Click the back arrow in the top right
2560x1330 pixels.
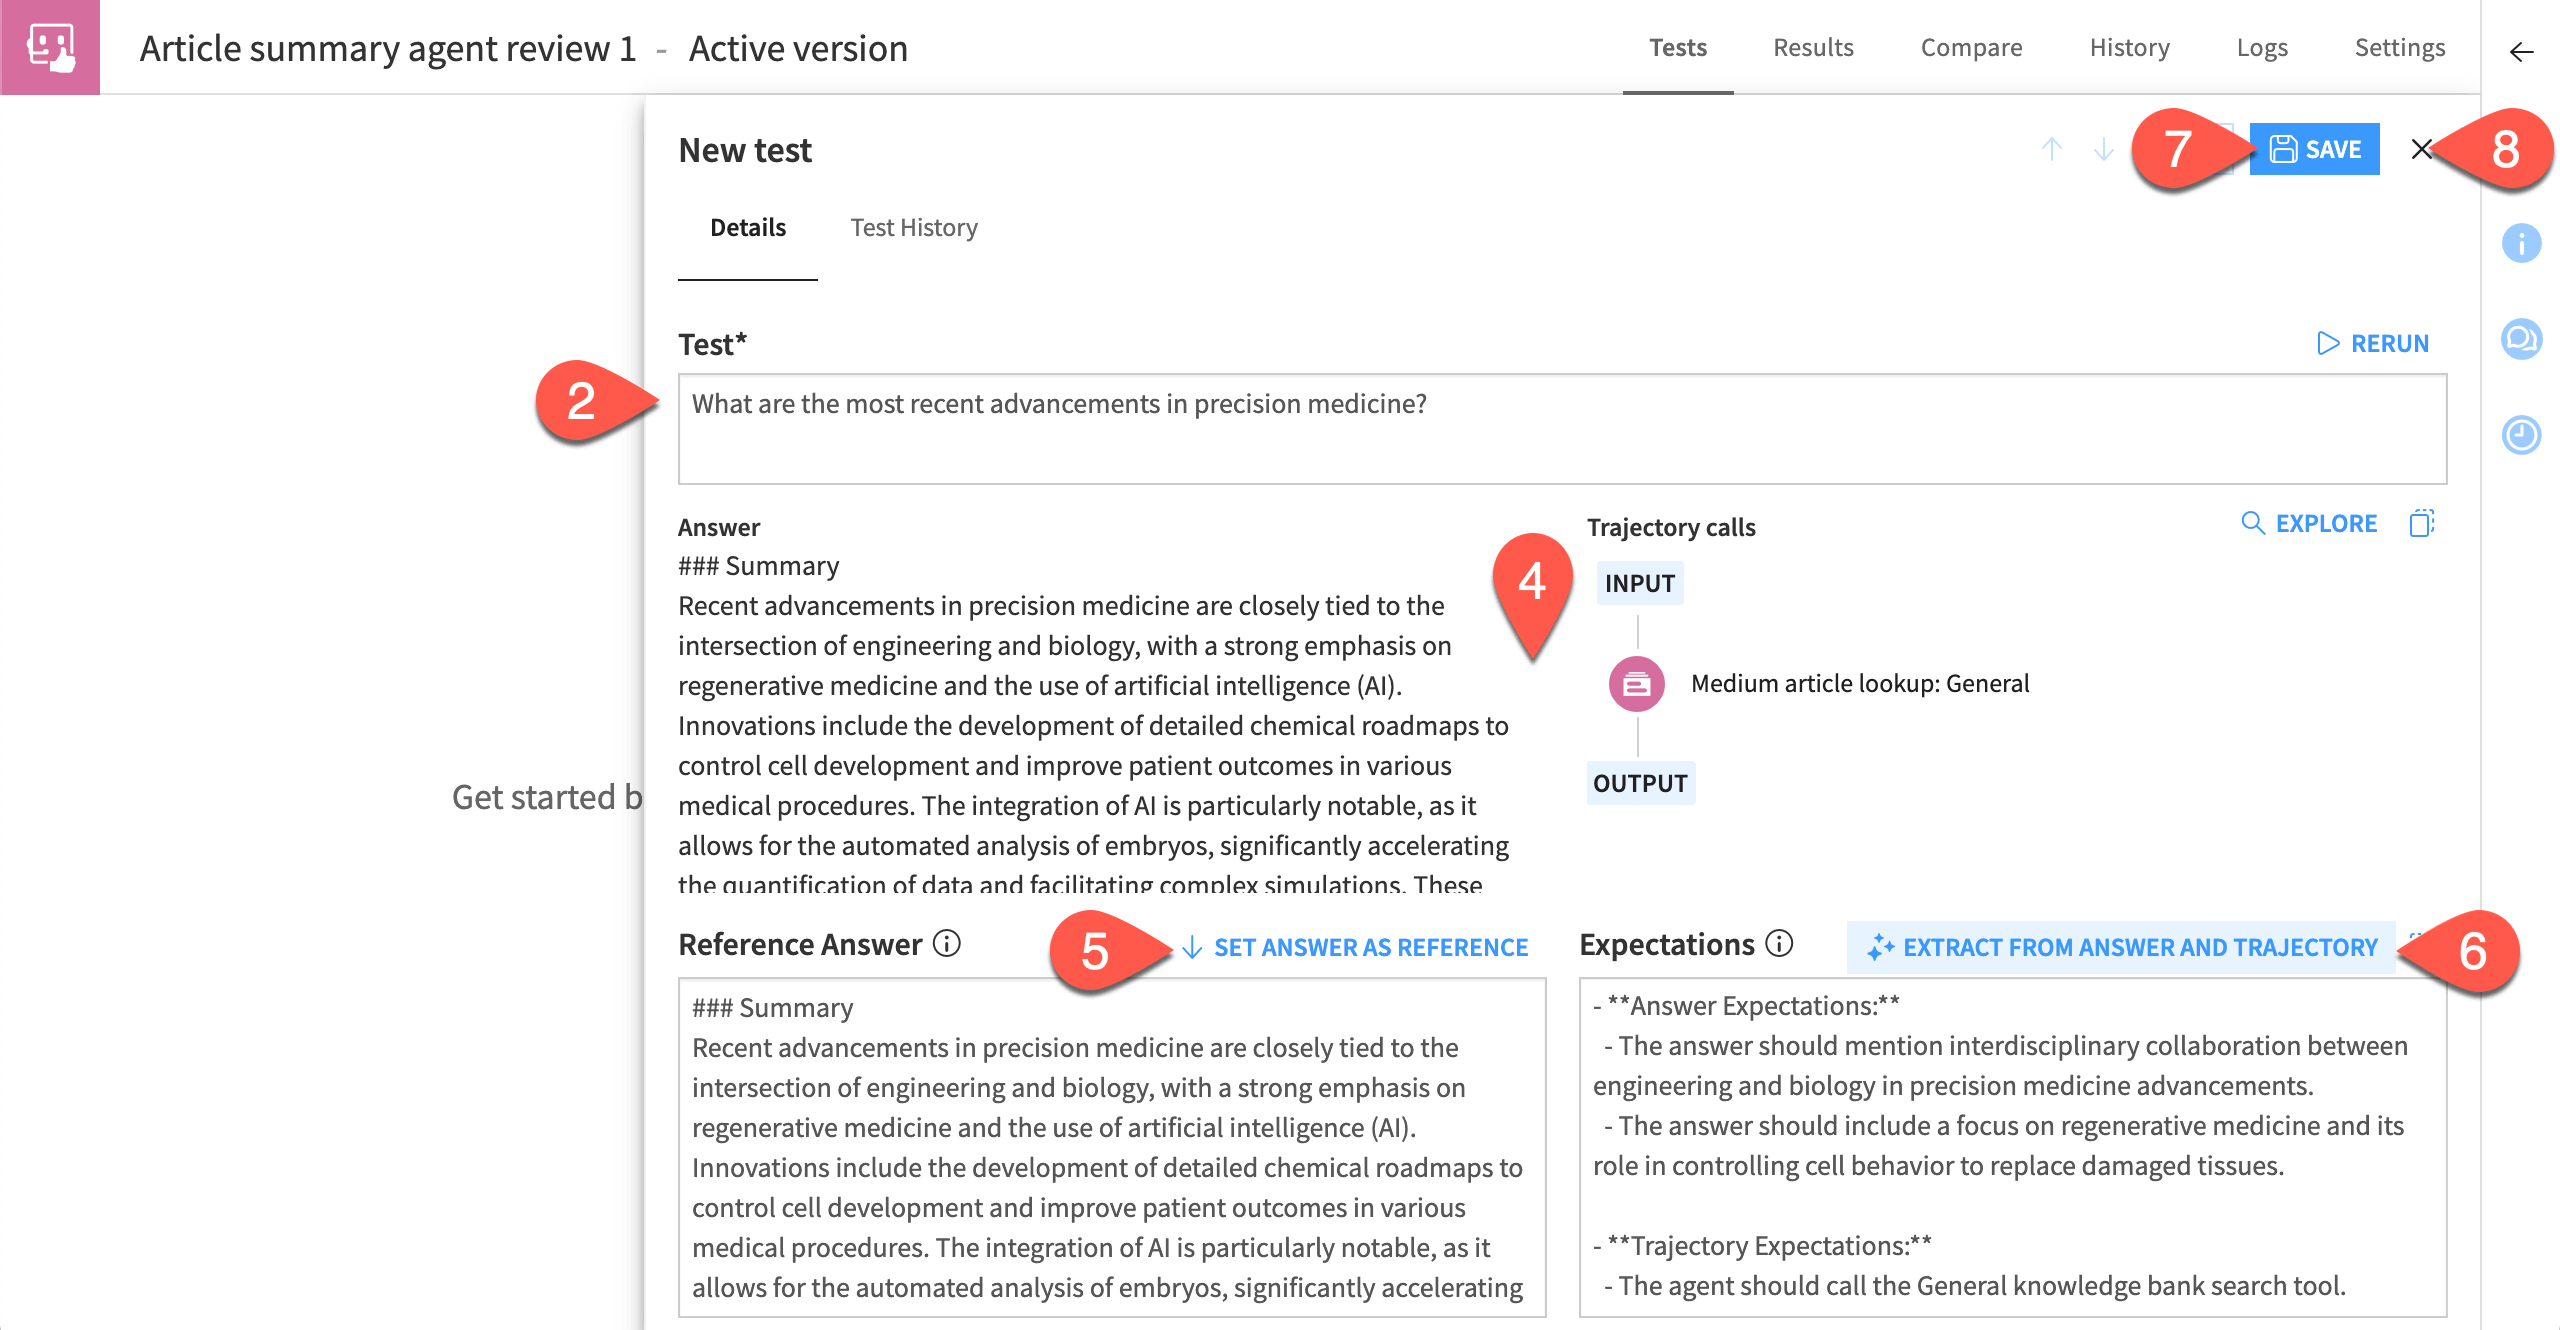coord(2522,53)
